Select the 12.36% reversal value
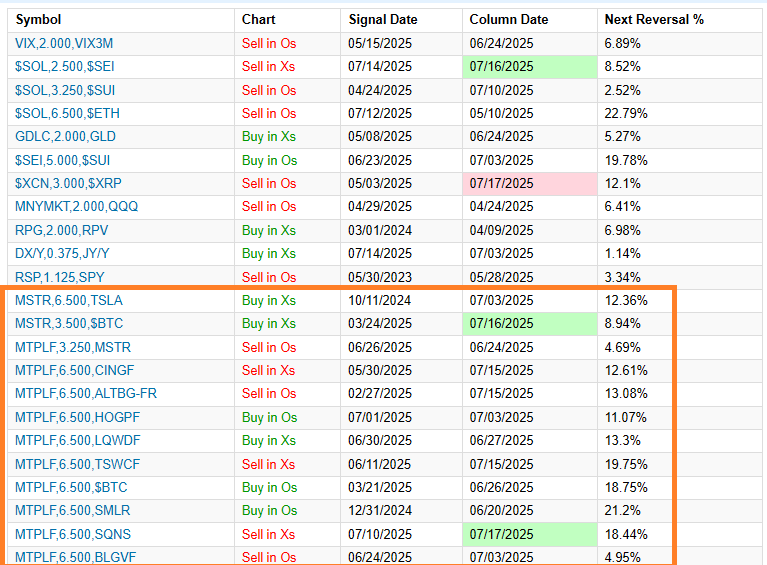Screen dimensions: 767x565 click(x=626, y=300)
